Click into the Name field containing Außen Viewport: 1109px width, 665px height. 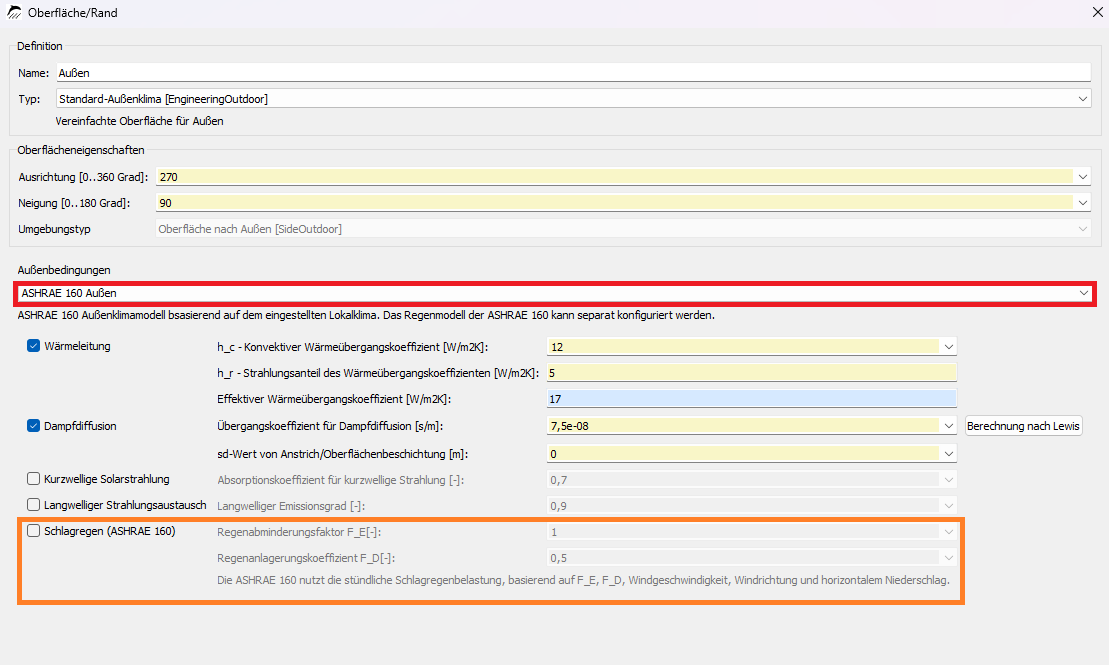[574, 73]
